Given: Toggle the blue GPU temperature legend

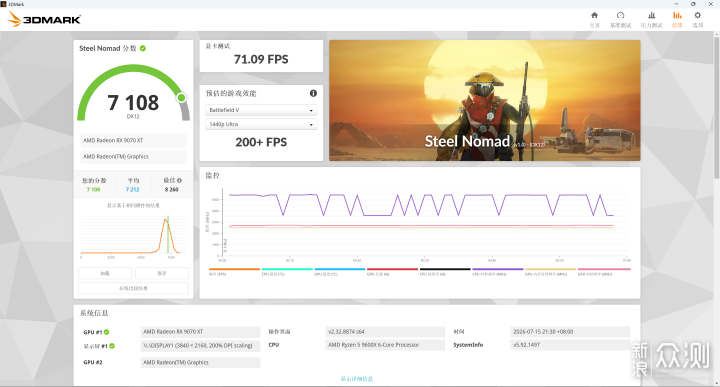Looking at the screenshot, I should pos(339,272).
